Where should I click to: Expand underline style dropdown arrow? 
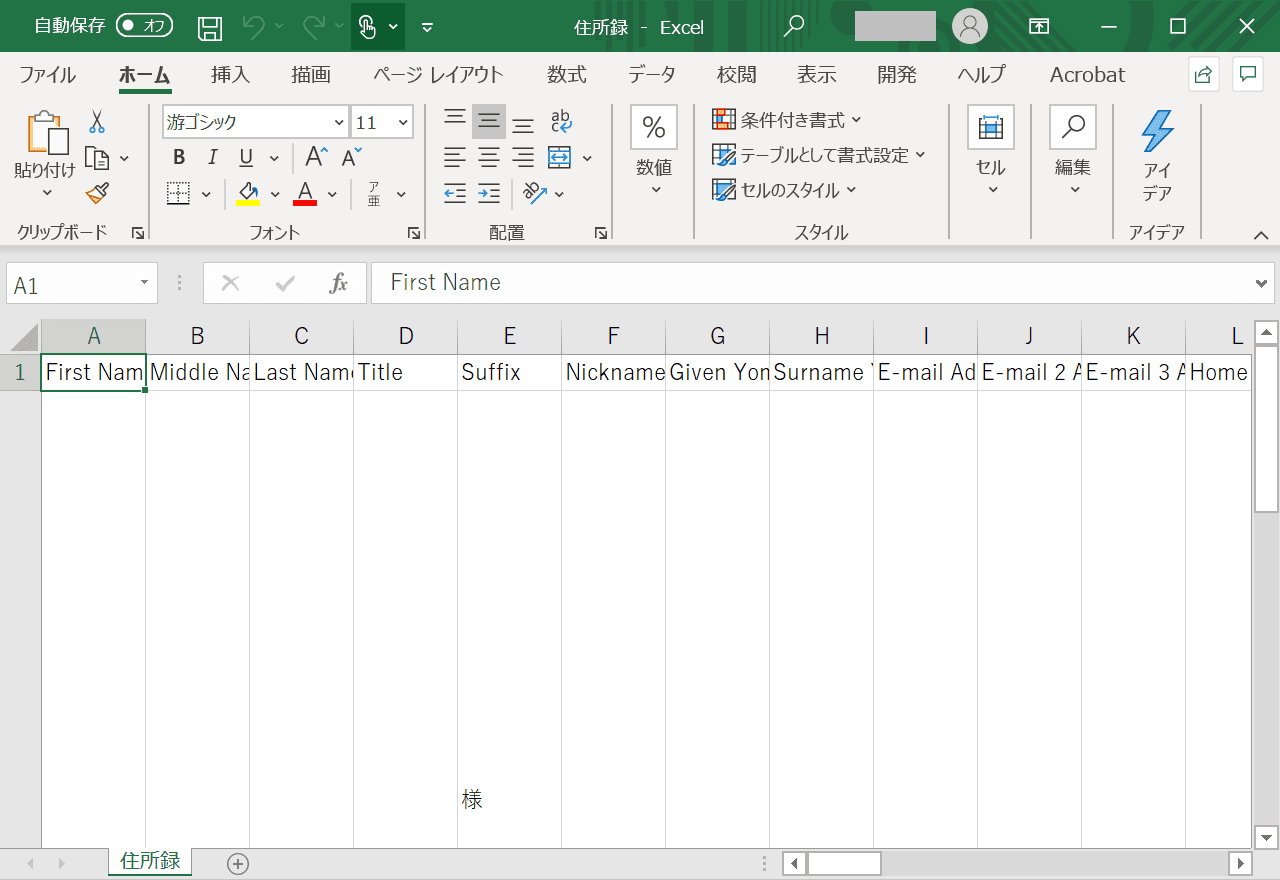click(274, 158)
